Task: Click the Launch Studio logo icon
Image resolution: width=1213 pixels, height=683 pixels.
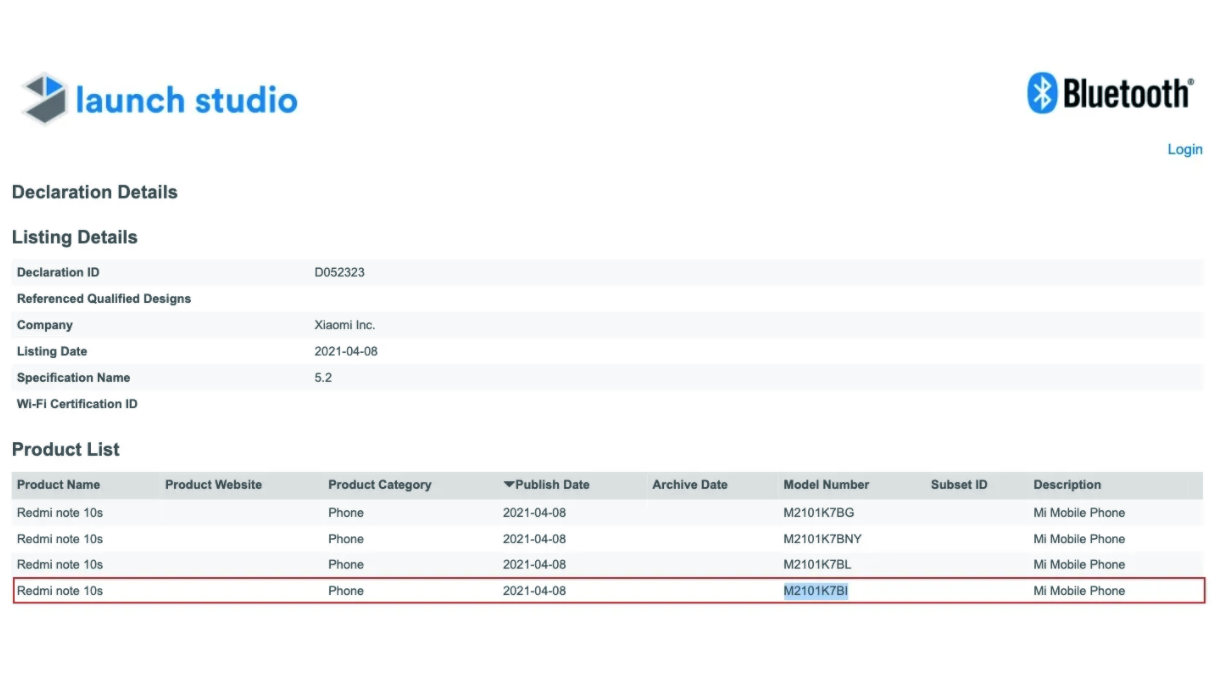Action: tap(44, 98)
